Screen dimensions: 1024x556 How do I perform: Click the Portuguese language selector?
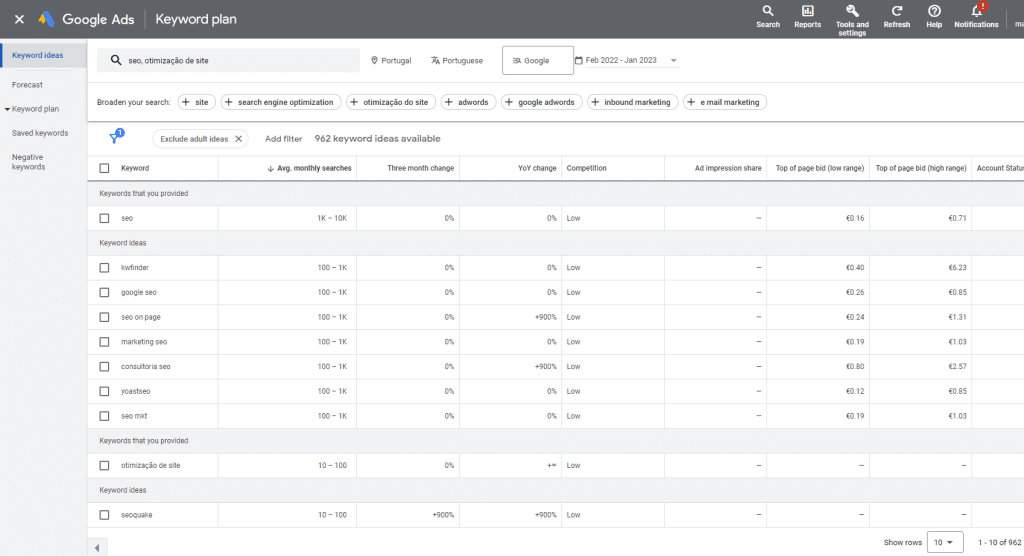[x=456, y=60]
